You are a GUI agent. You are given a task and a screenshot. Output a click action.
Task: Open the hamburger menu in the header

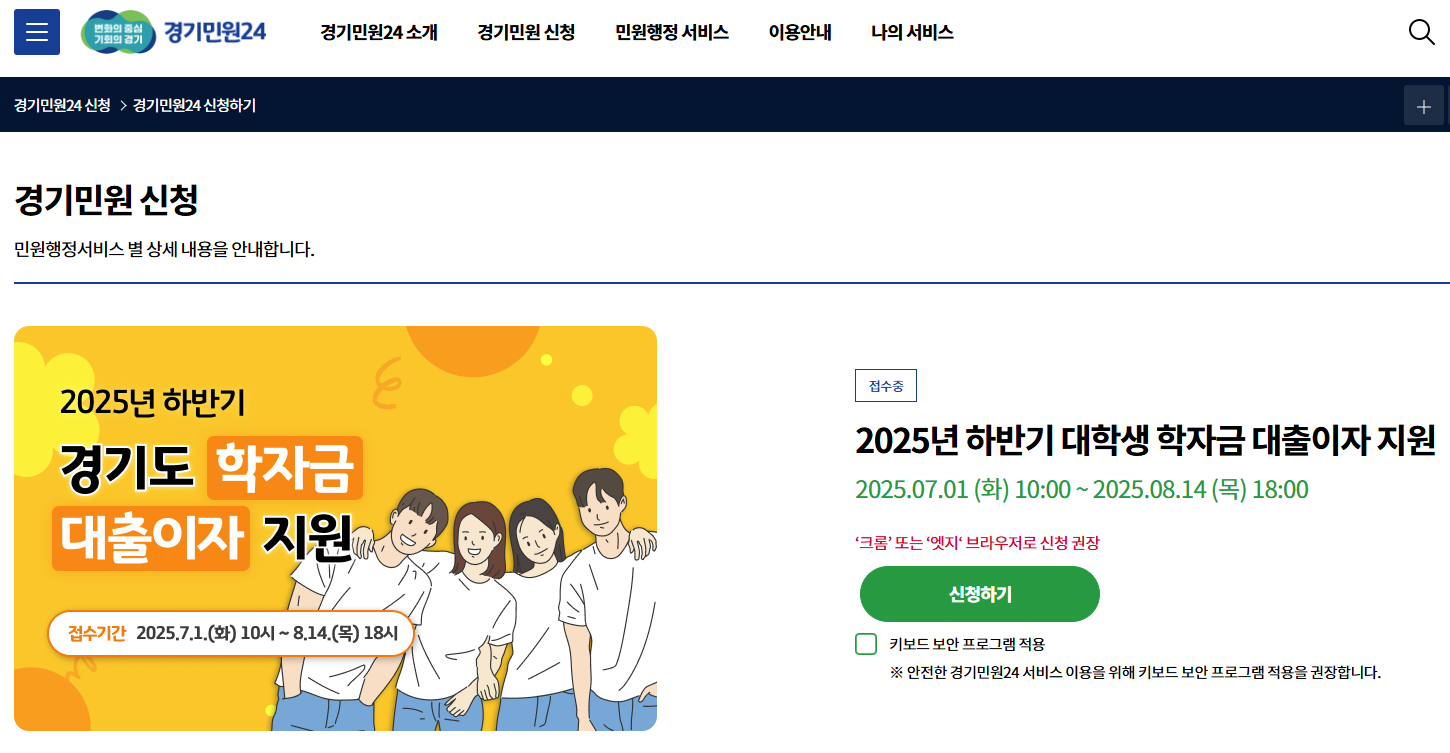[37, 32]
